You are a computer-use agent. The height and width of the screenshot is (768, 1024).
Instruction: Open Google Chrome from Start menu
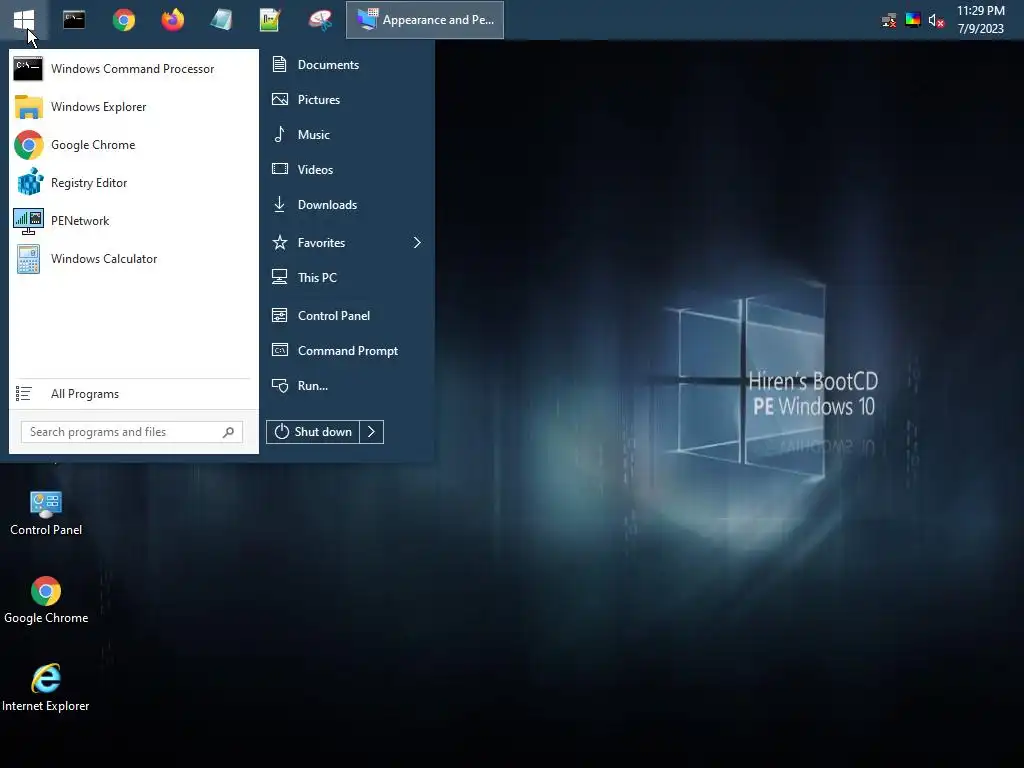[x=133, y=144]
